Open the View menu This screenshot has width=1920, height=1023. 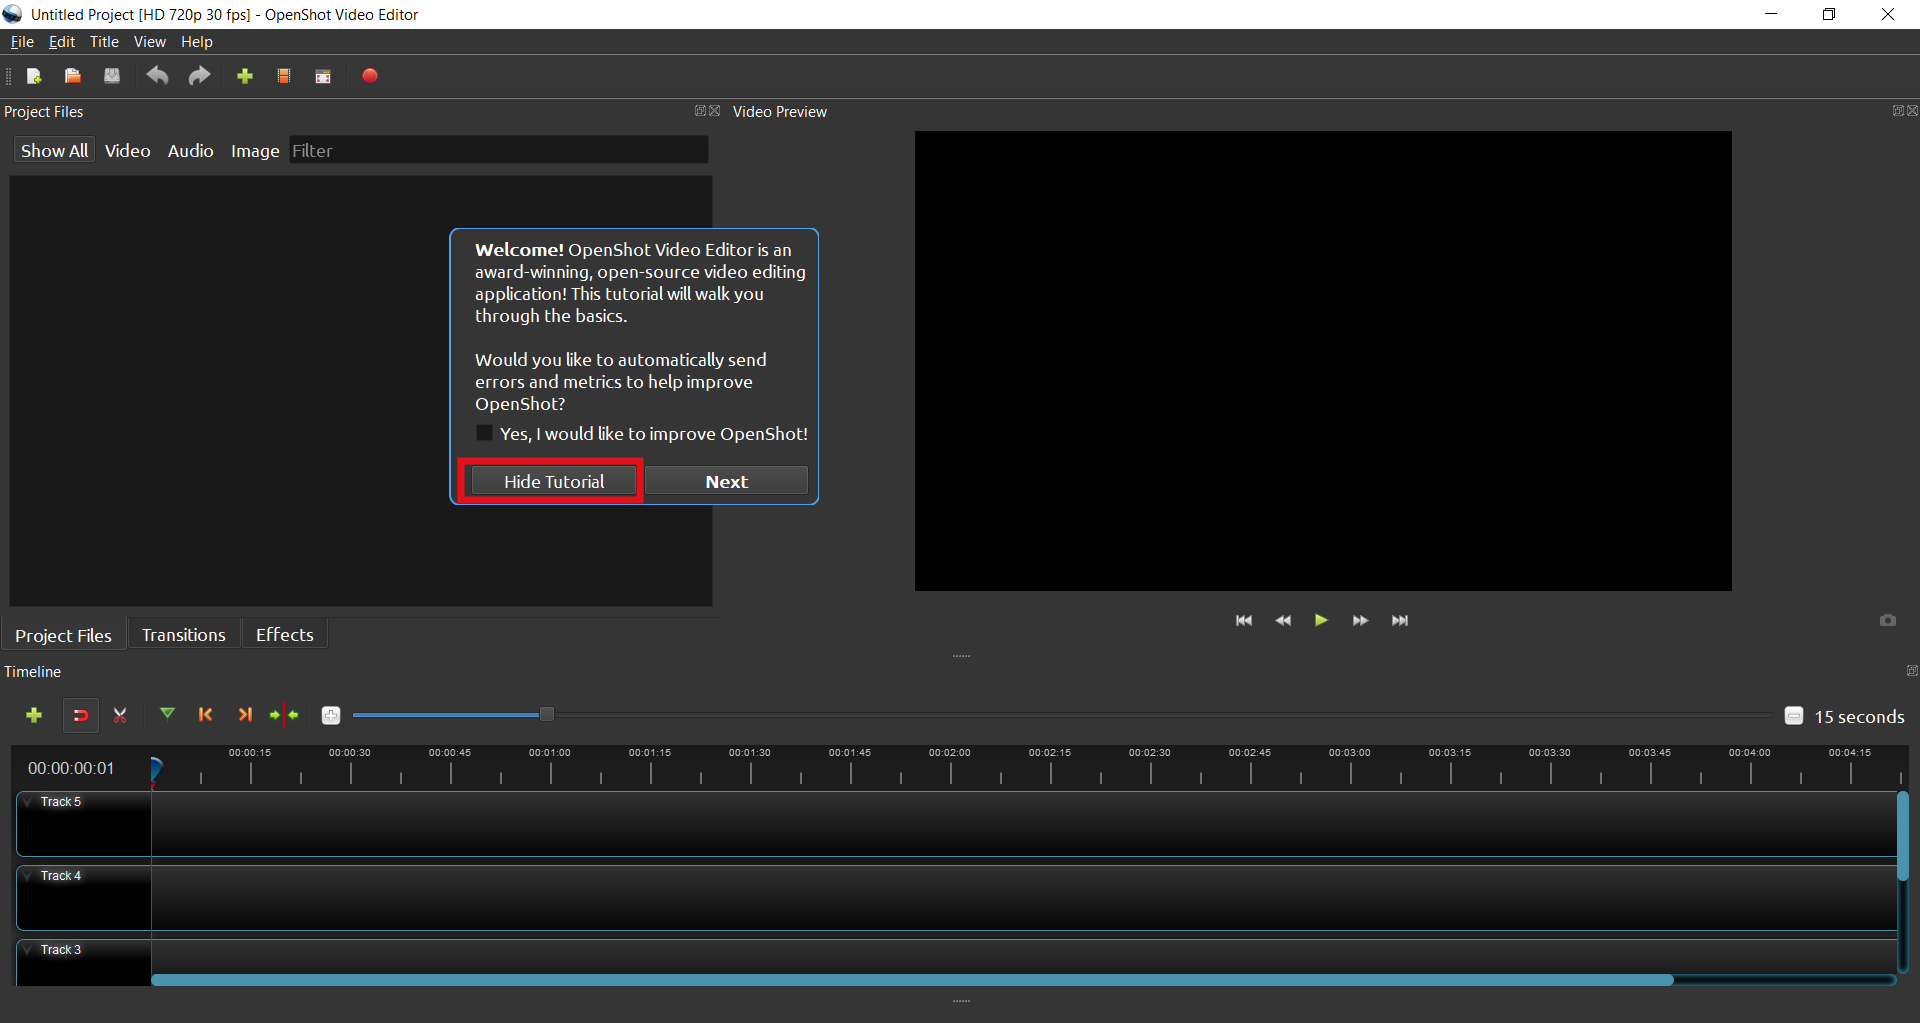[149, 42]
